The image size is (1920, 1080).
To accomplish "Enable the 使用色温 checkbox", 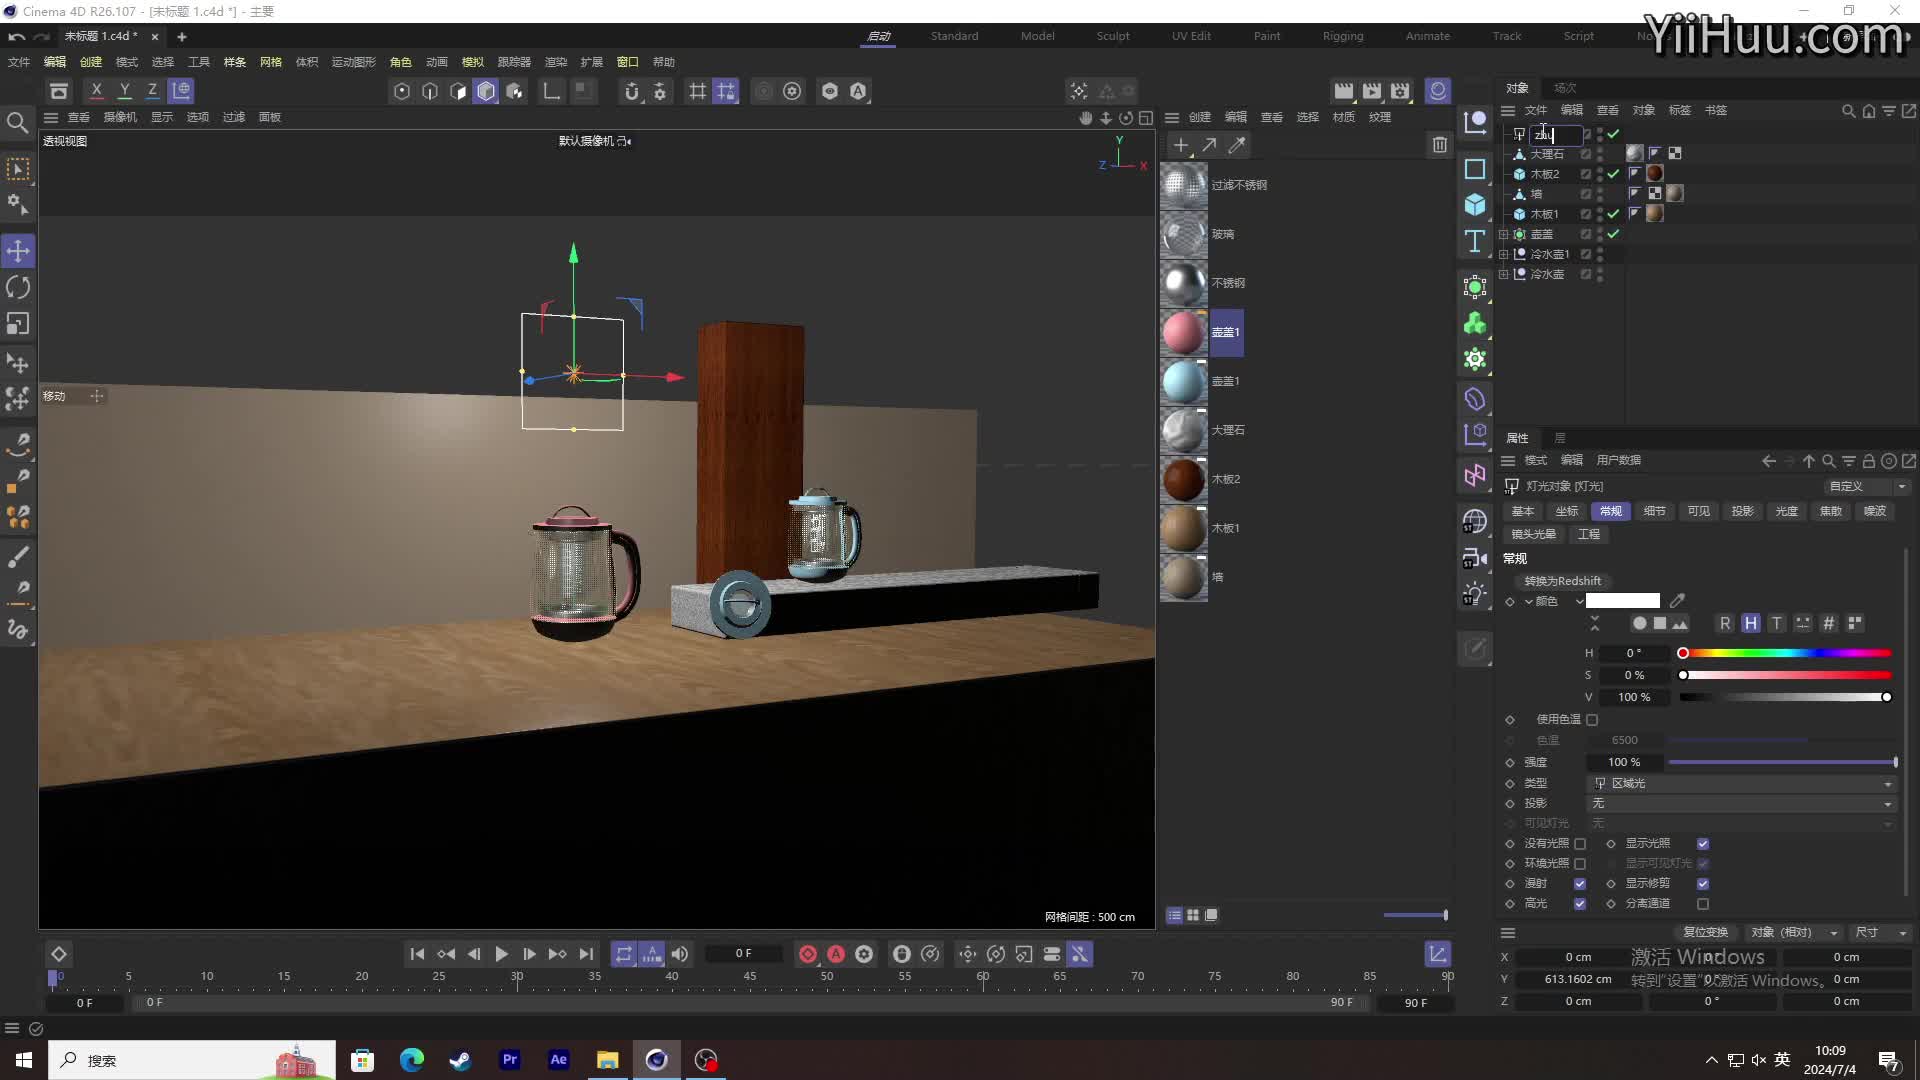I will 1592,719.
